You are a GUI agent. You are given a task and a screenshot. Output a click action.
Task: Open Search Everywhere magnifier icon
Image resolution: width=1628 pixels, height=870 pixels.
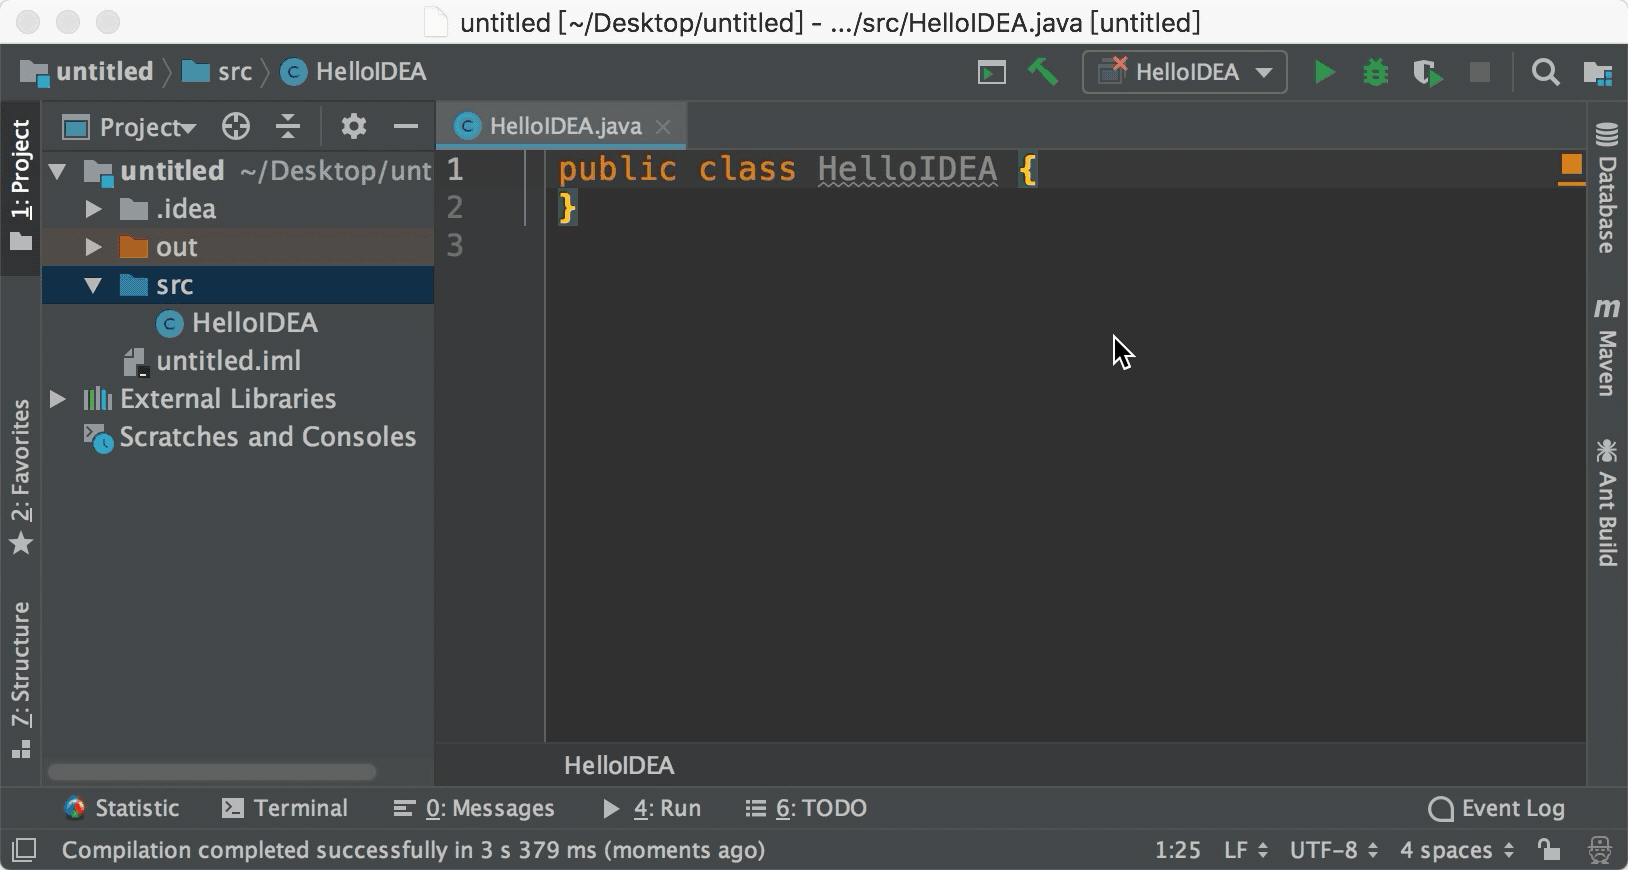1545,72
